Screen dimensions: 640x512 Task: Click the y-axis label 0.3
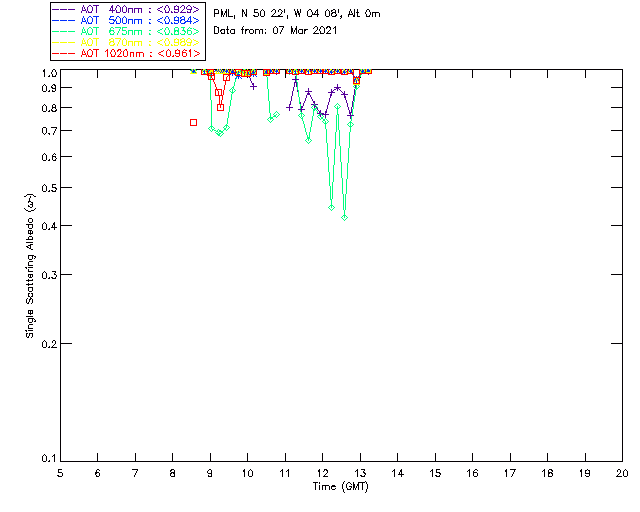point(49,275)
